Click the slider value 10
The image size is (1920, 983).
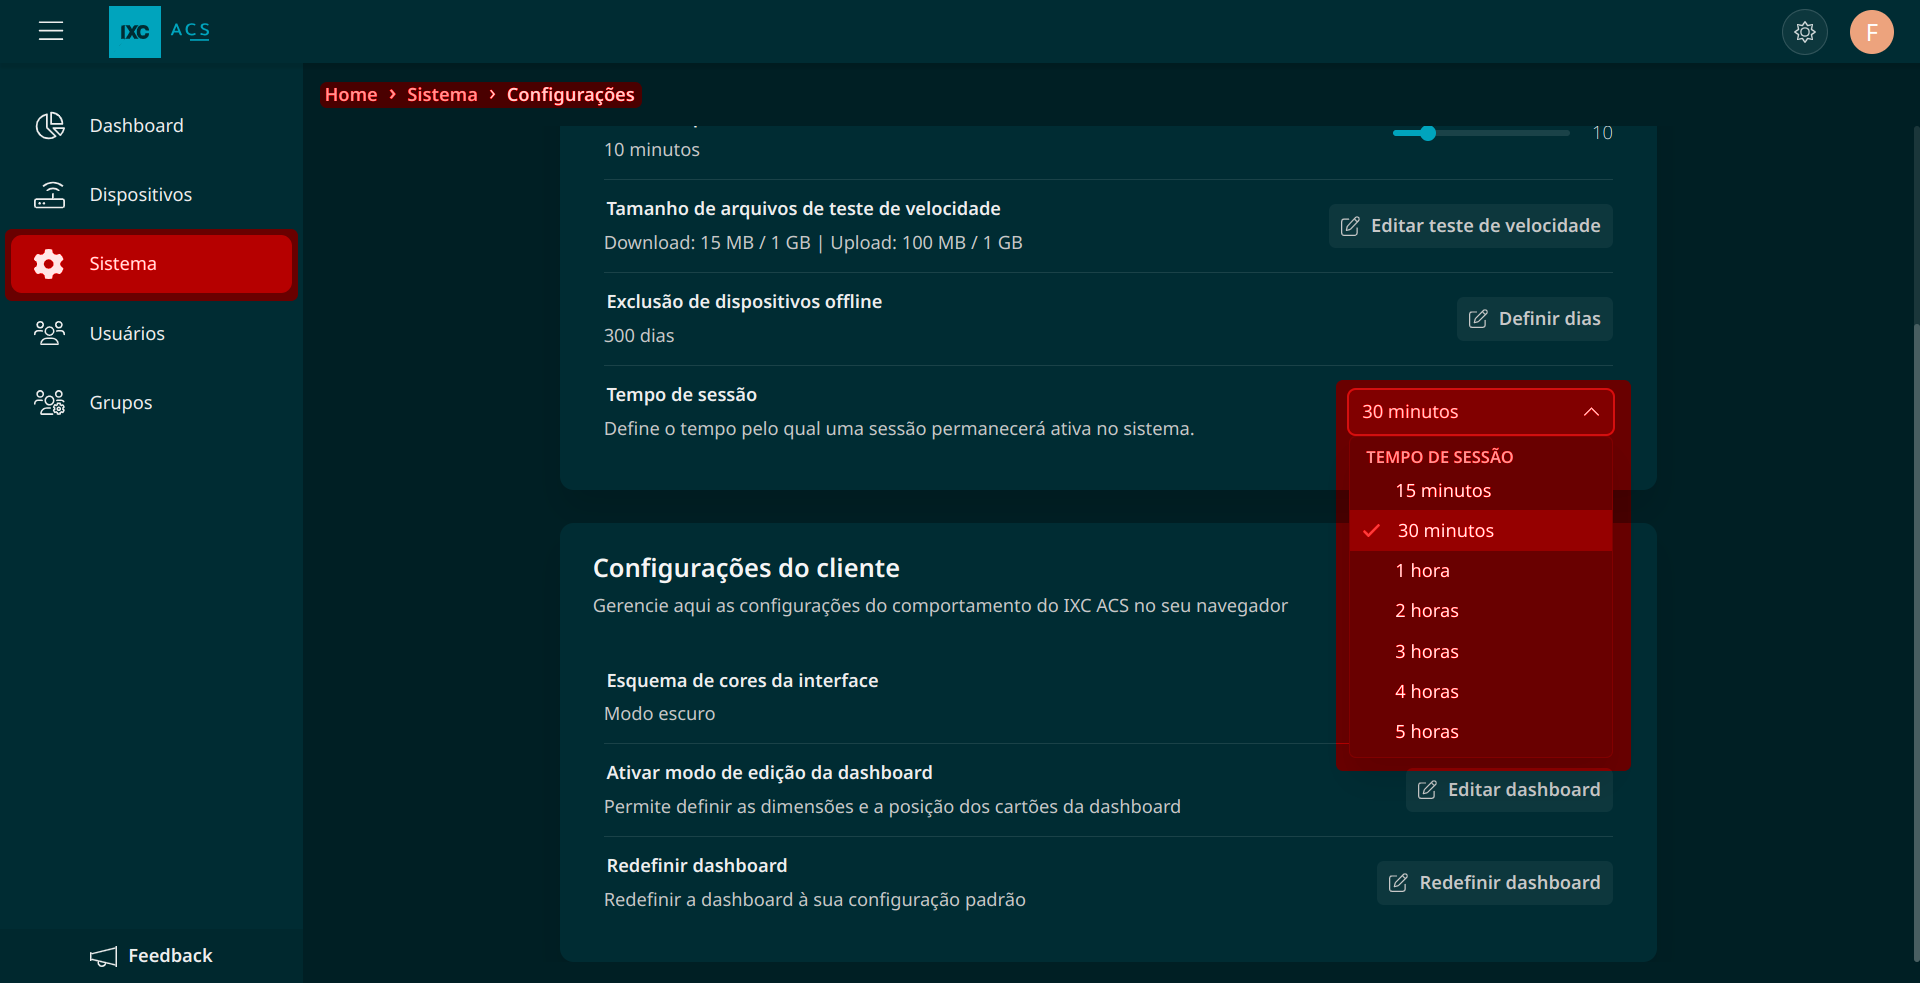1602,133
